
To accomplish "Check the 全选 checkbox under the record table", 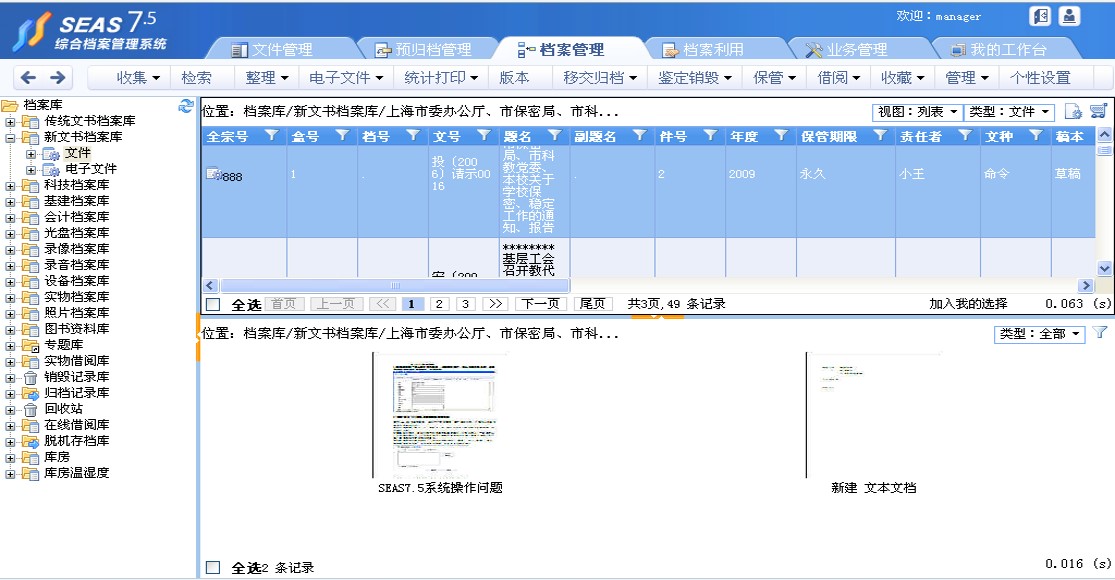I will pyautogui.click(x=213, y=304).
